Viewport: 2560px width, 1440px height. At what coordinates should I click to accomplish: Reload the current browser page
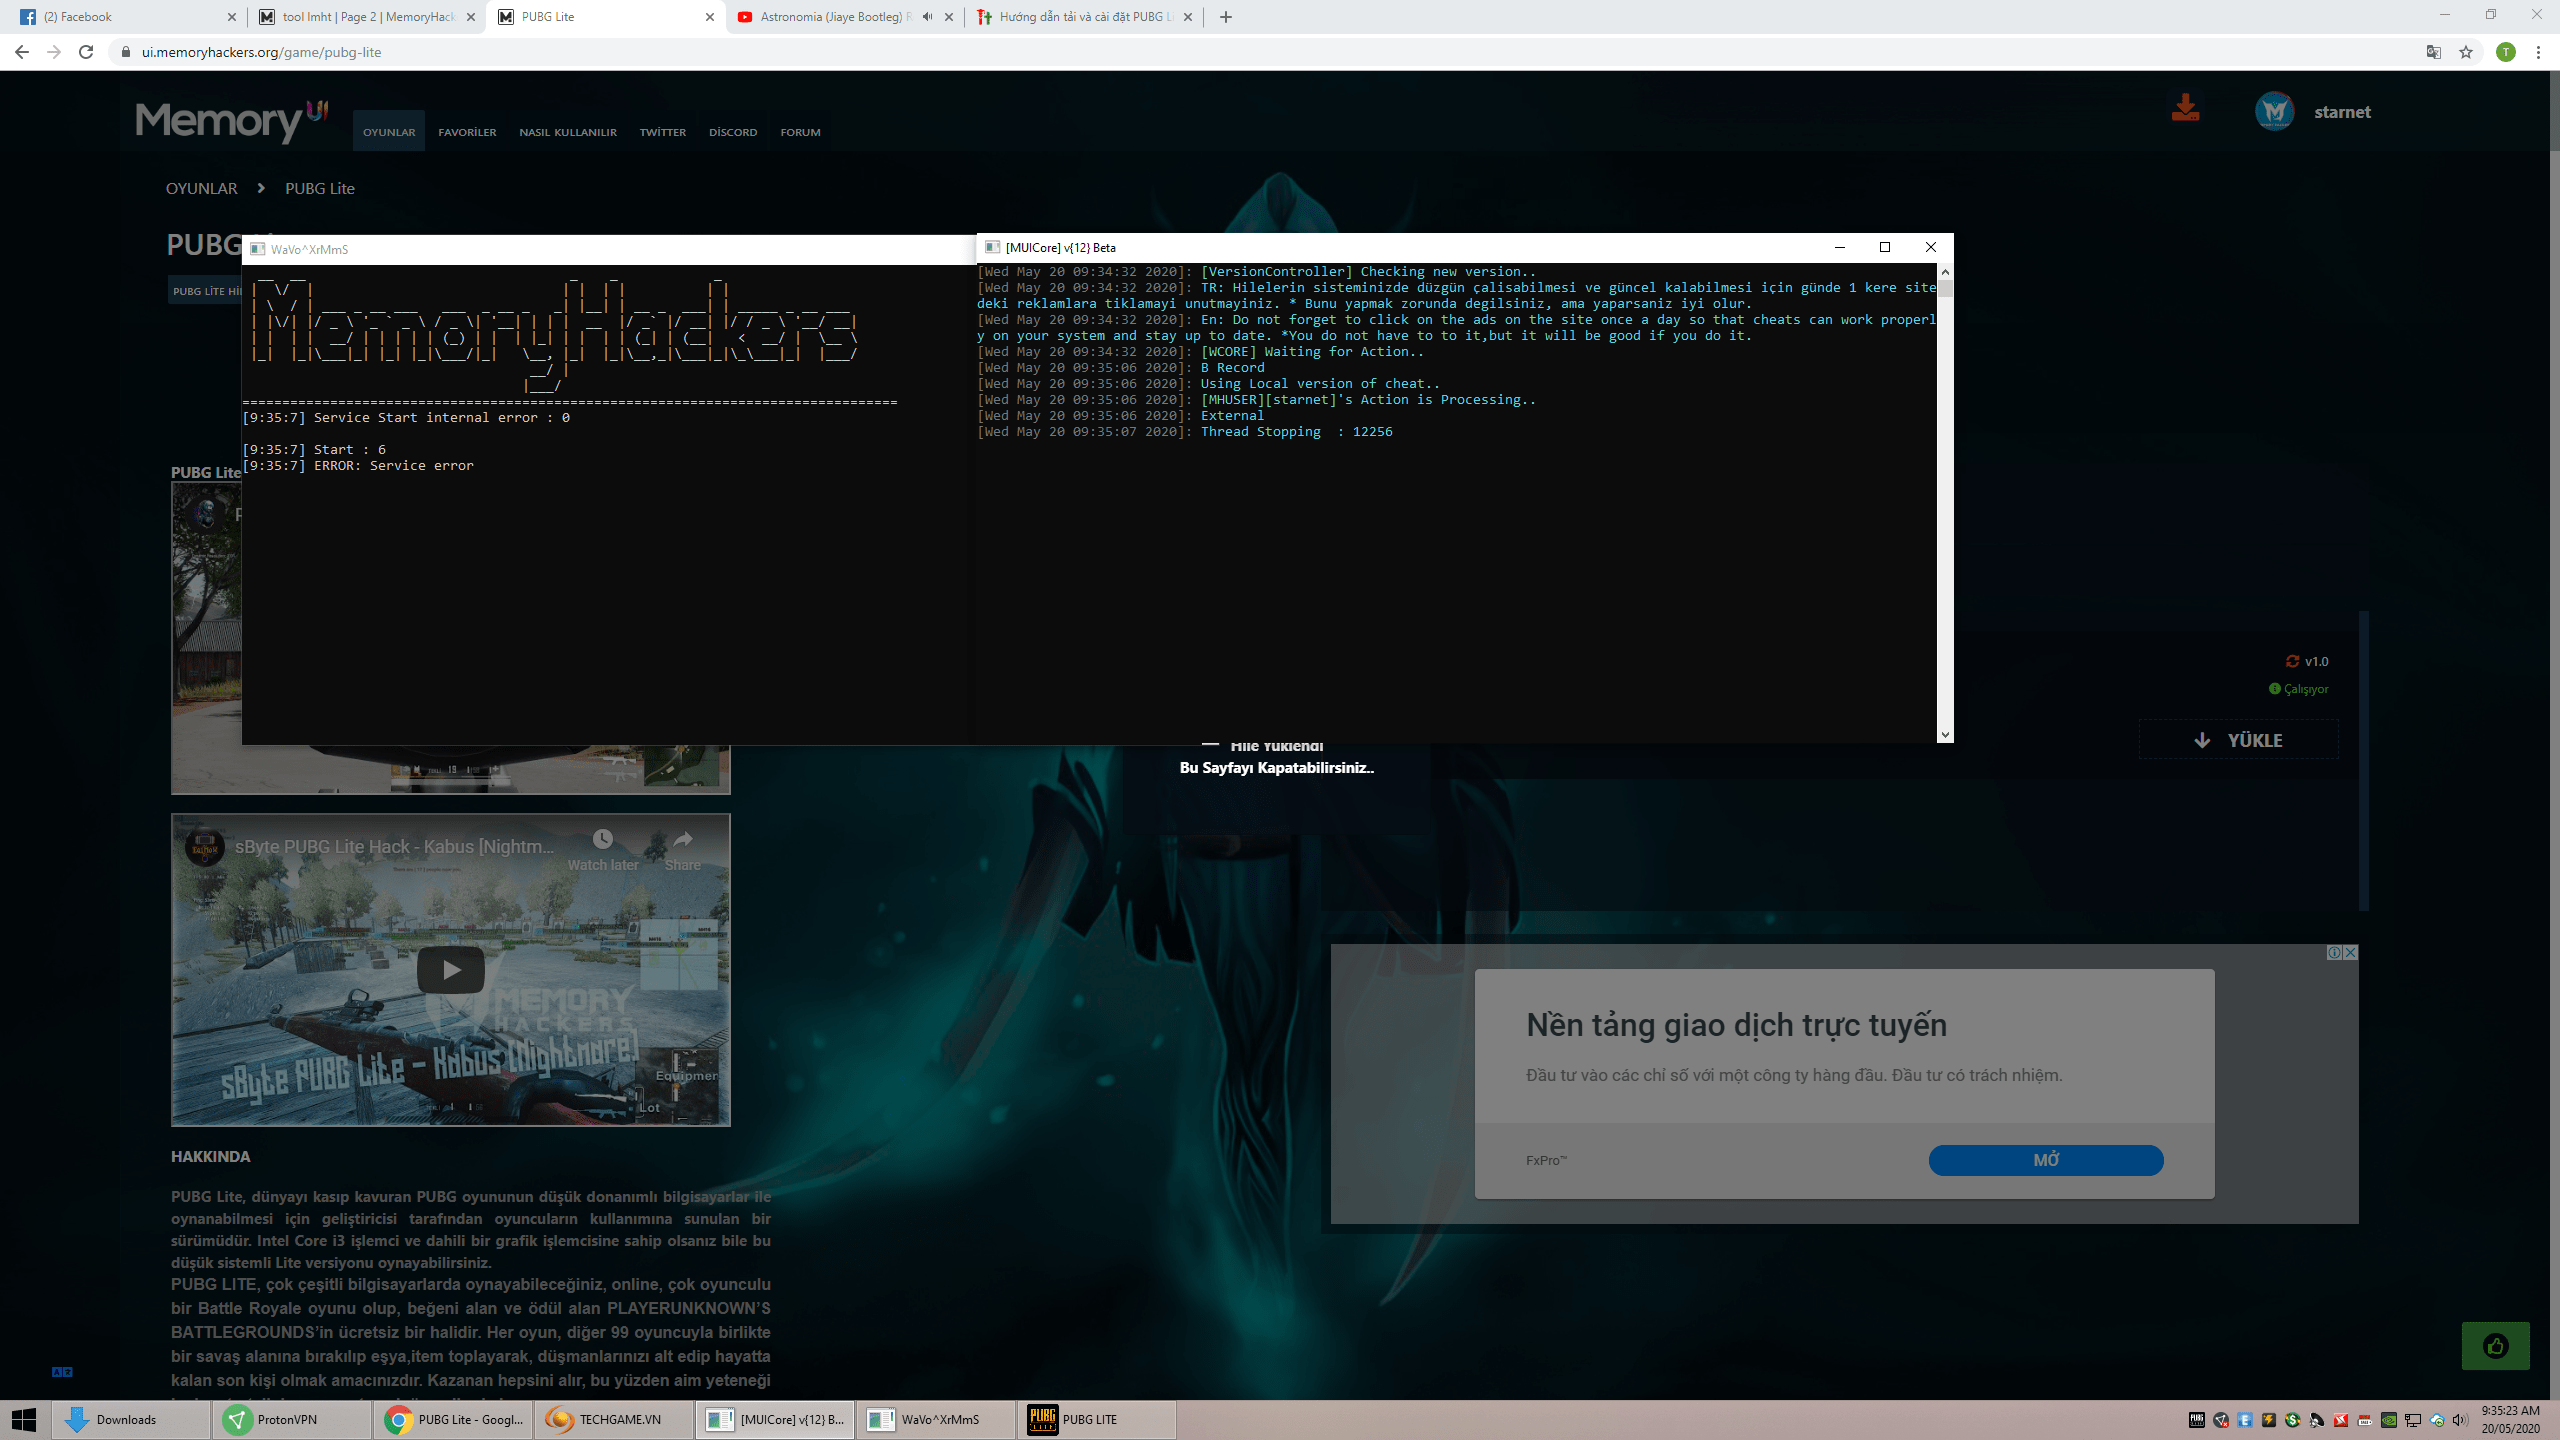86,52
